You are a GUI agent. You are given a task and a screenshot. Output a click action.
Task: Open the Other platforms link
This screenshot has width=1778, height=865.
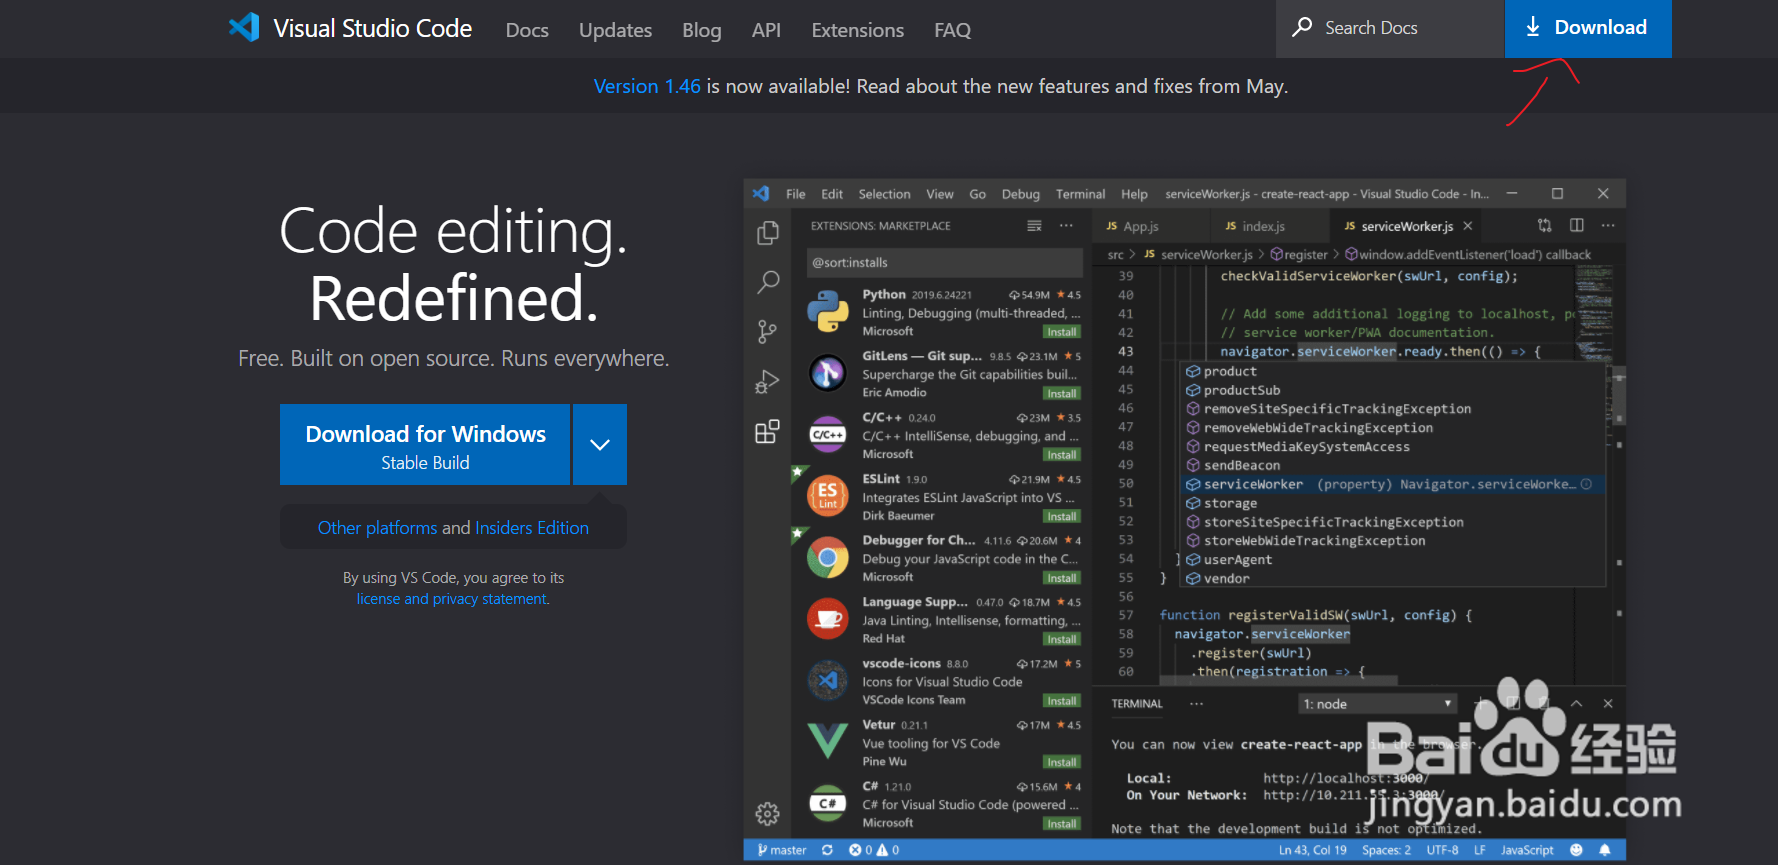pos(377,527)
